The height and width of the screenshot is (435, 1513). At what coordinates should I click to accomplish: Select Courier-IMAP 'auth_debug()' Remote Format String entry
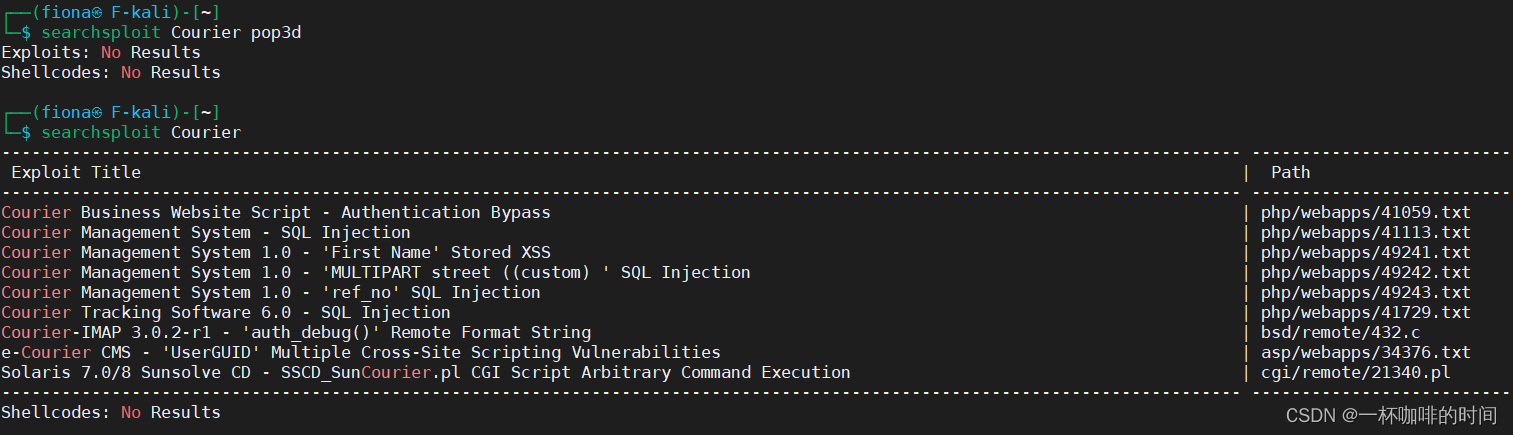coord(296,332)
